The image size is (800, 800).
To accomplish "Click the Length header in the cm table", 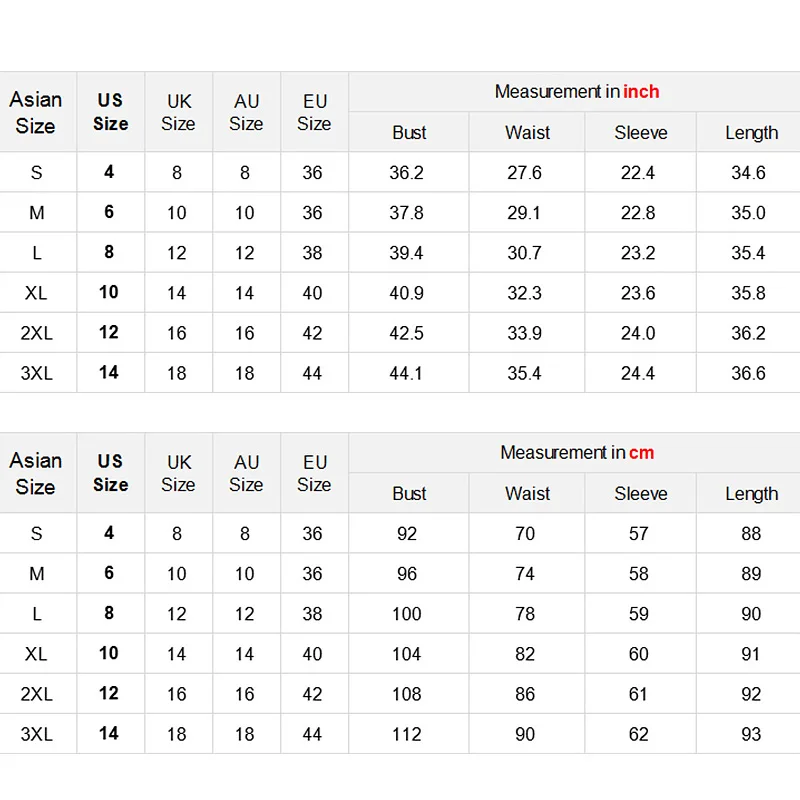I will coord(751,494).
